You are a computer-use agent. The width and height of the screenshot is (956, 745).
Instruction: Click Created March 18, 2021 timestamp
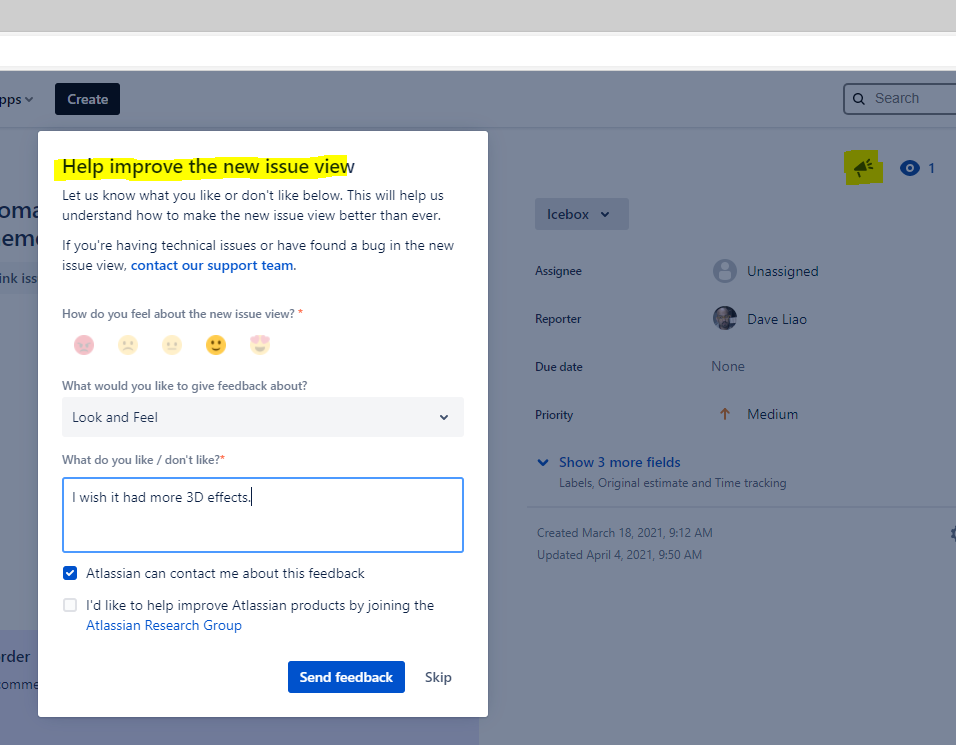point(624,533)
